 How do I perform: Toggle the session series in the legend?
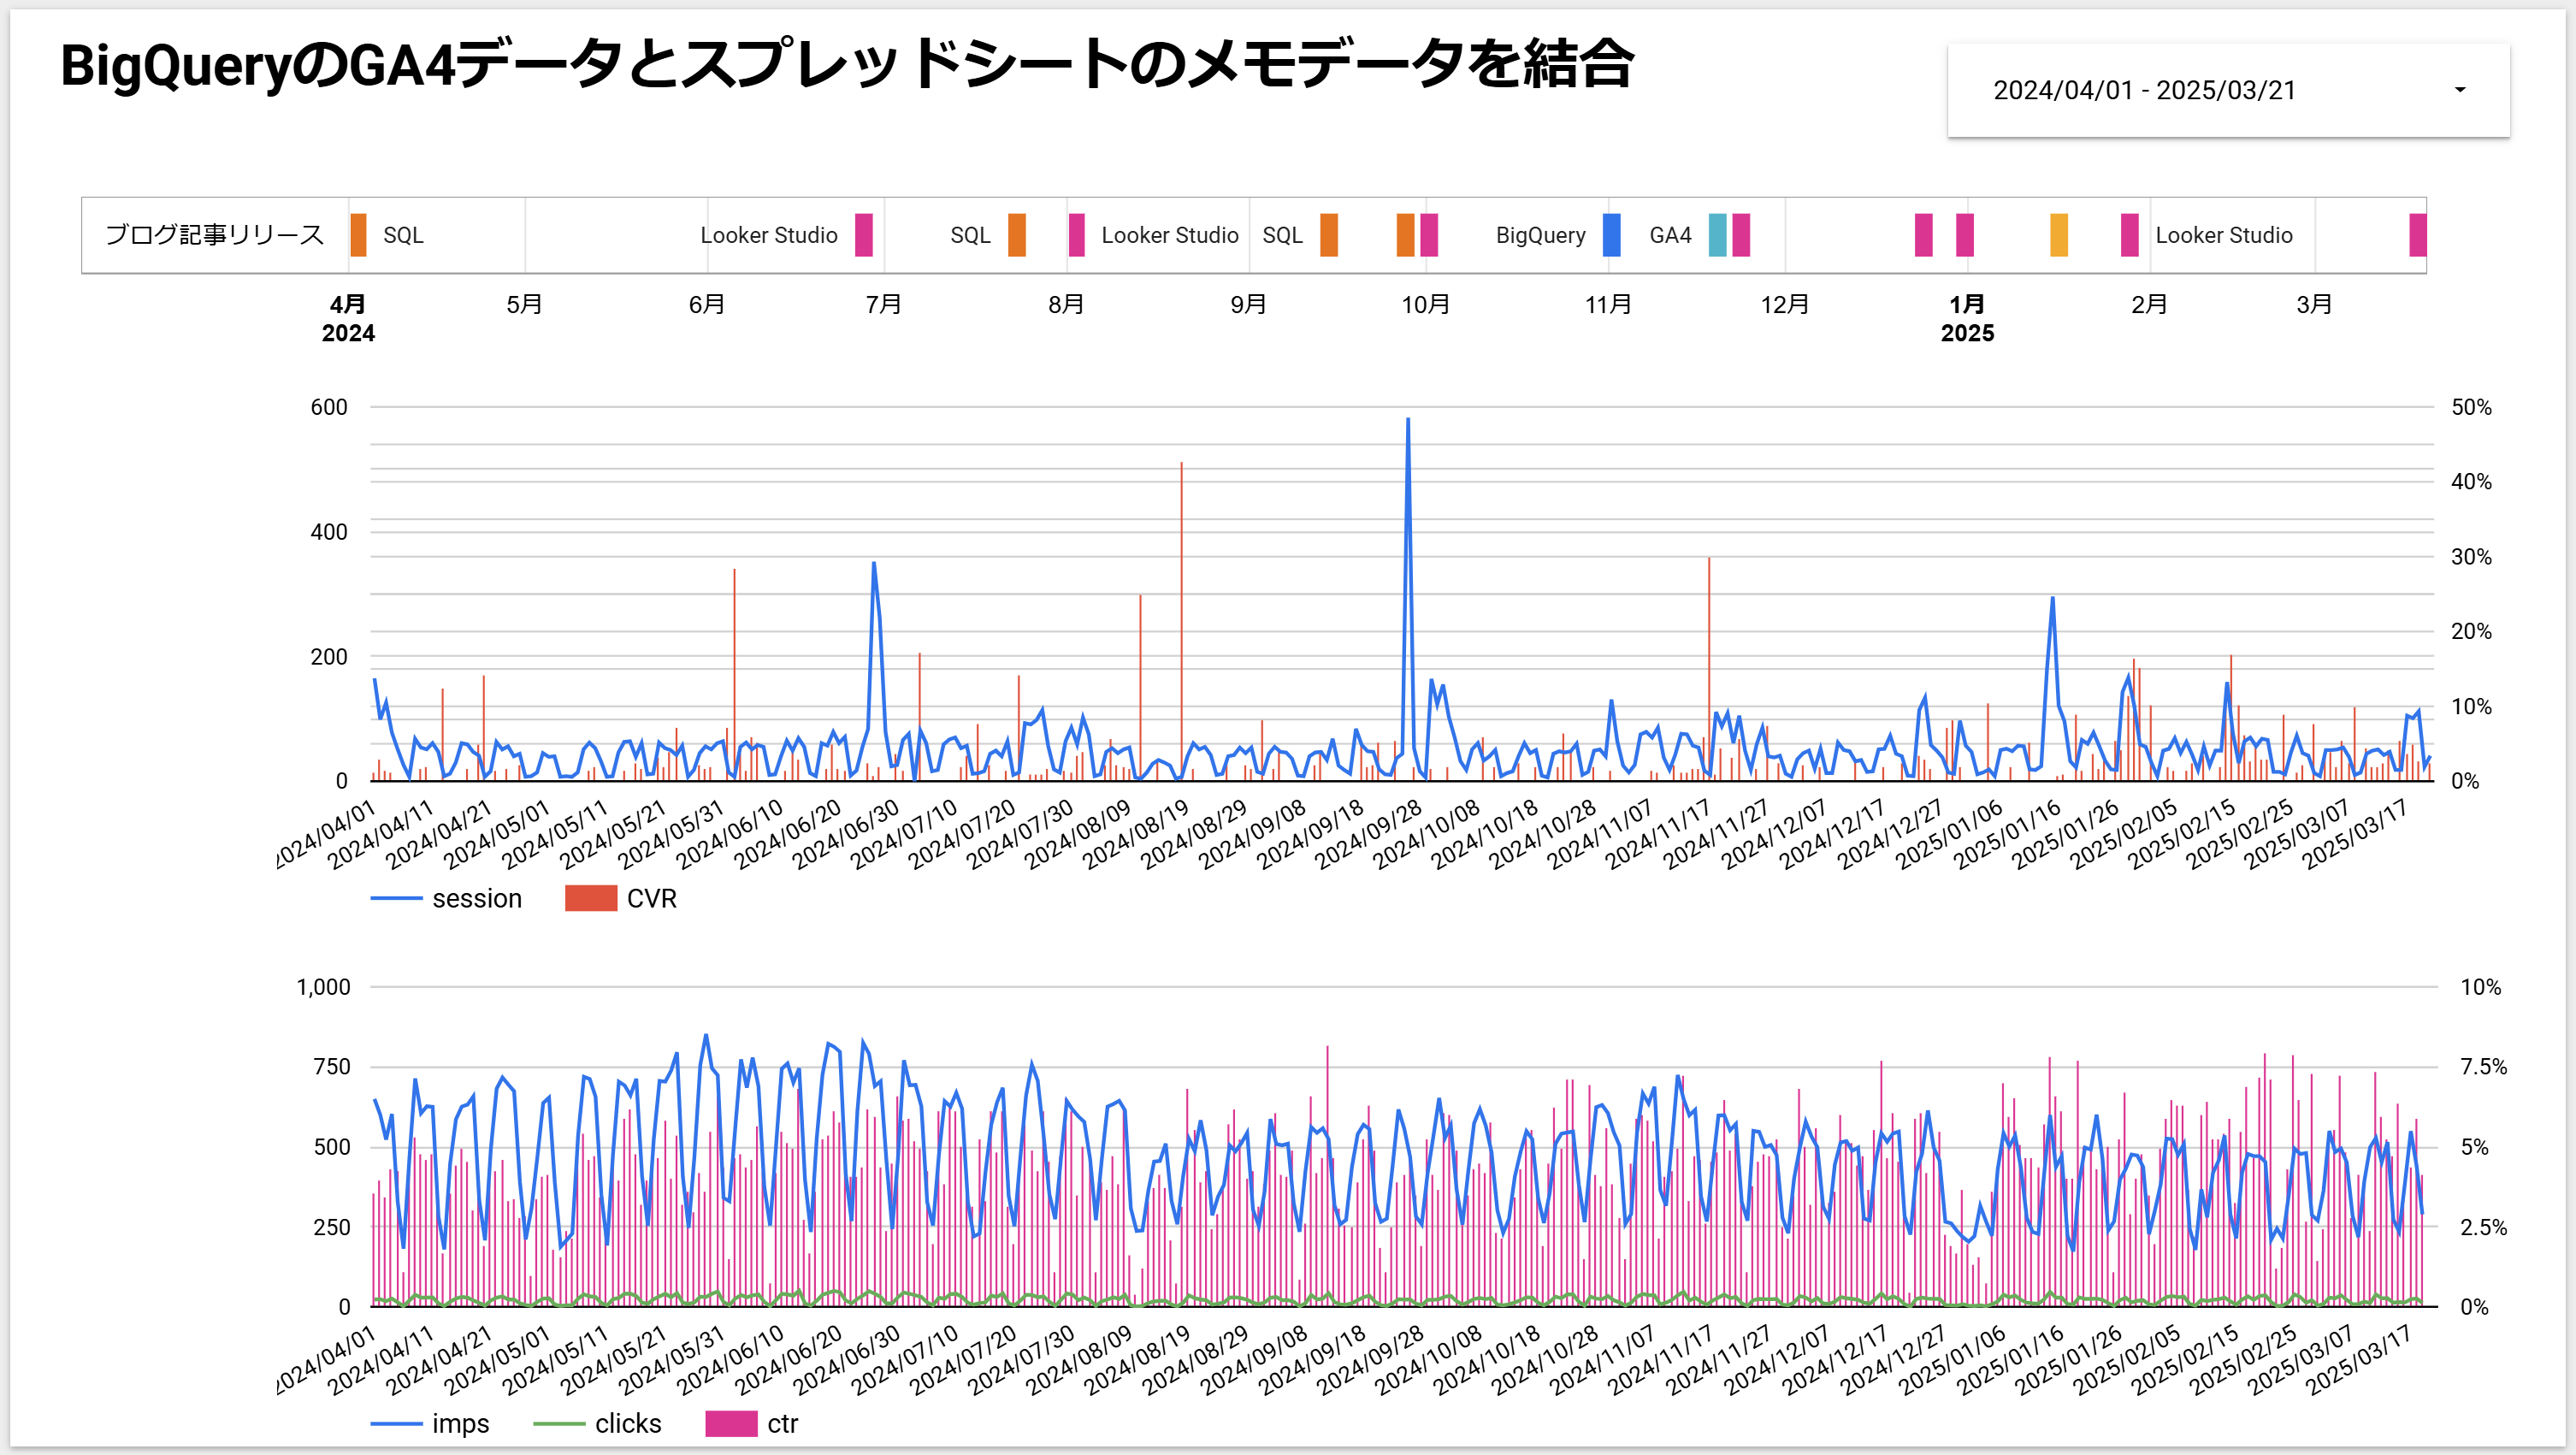[x=446, y=898]
